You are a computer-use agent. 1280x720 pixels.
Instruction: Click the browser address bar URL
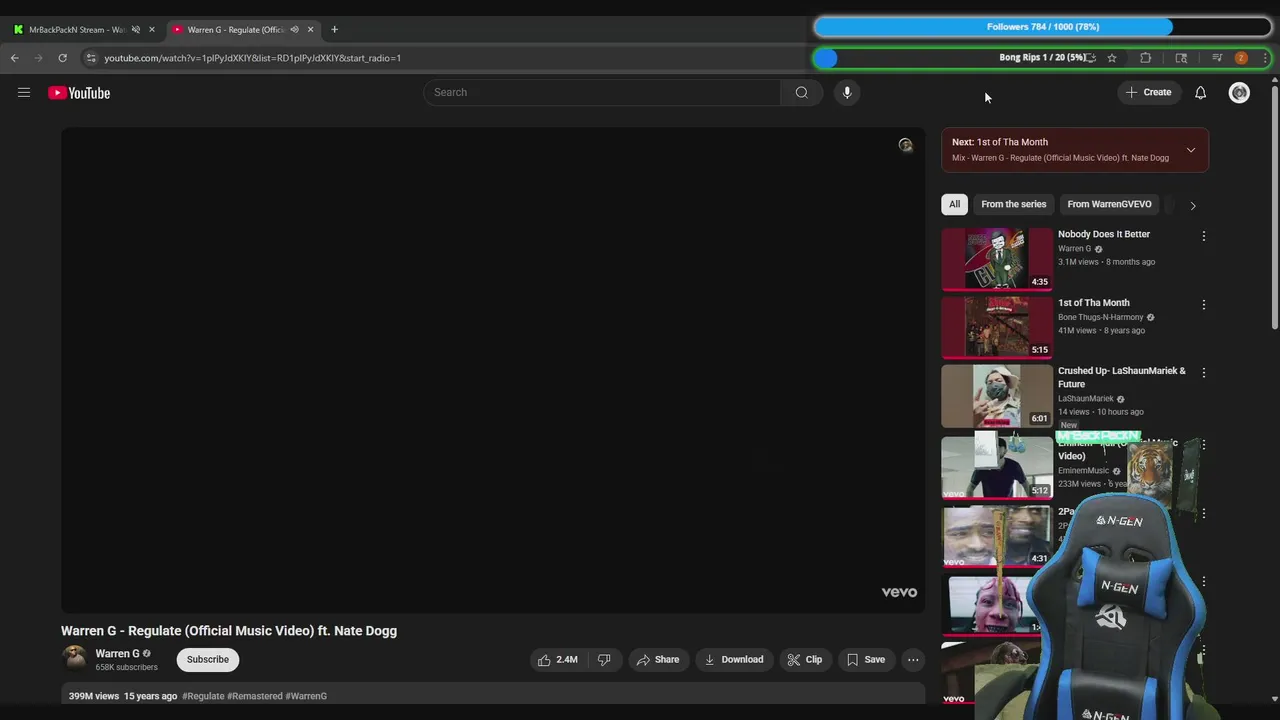pyautogui.click(x=252, y=58)
